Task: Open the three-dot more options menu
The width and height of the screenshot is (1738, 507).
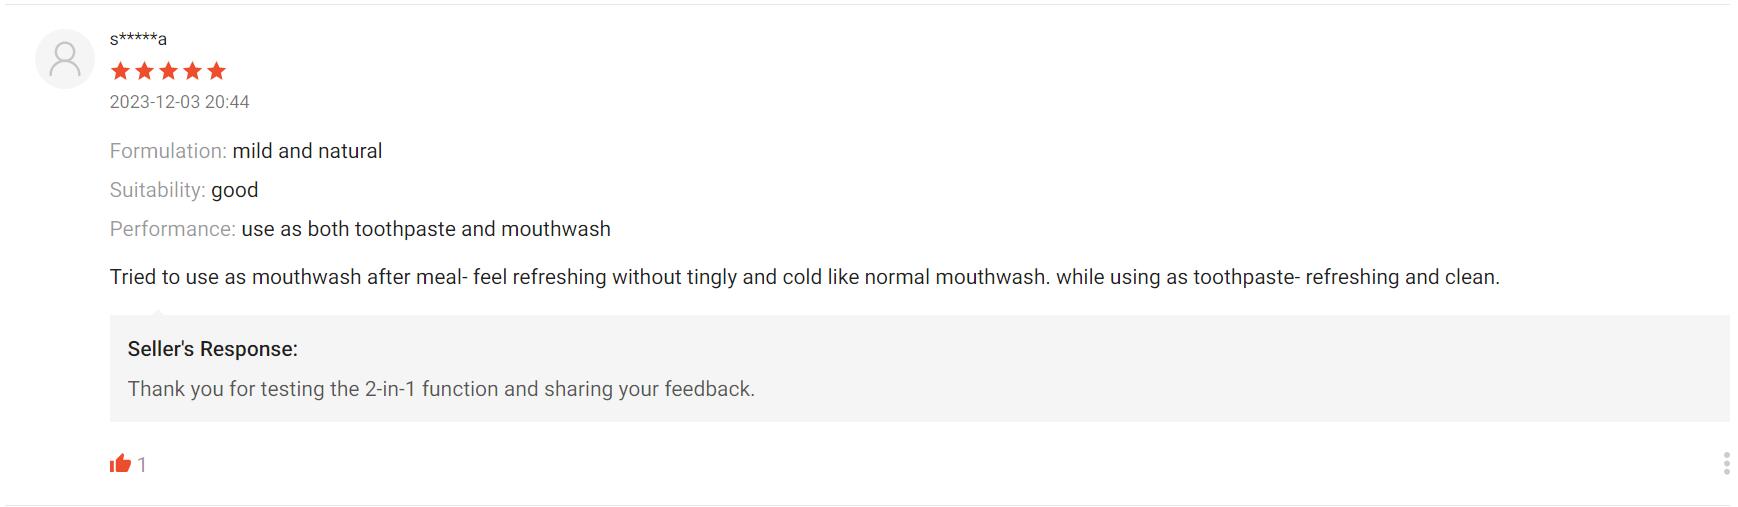Action: (x=1726, y=463)
